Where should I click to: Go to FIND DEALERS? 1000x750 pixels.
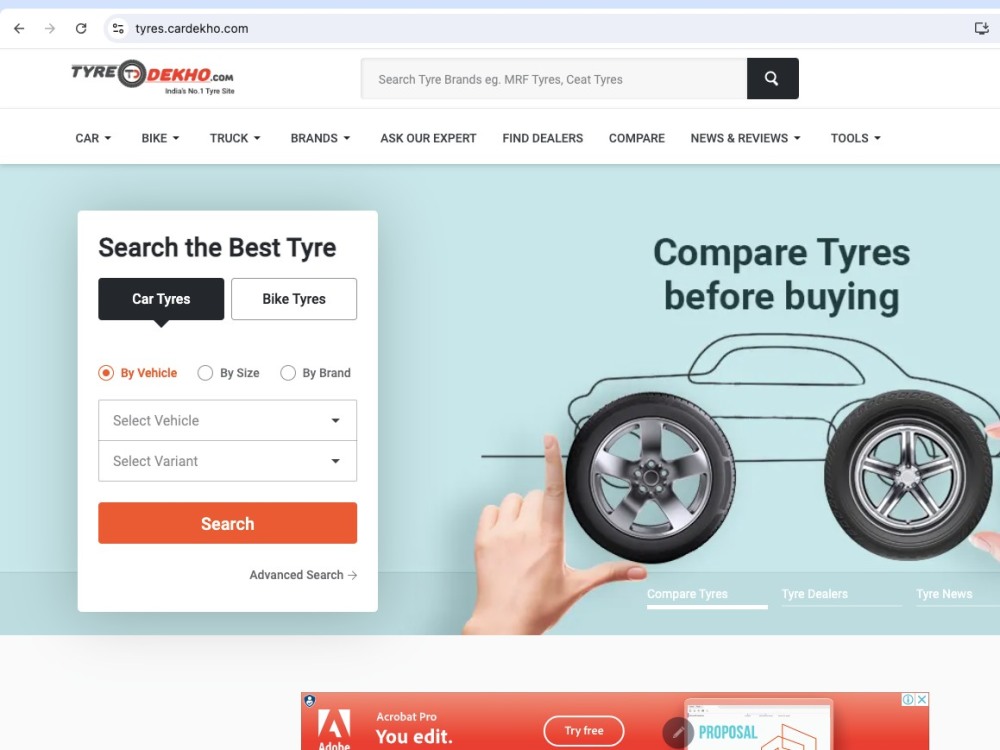(x=542, y=138)
